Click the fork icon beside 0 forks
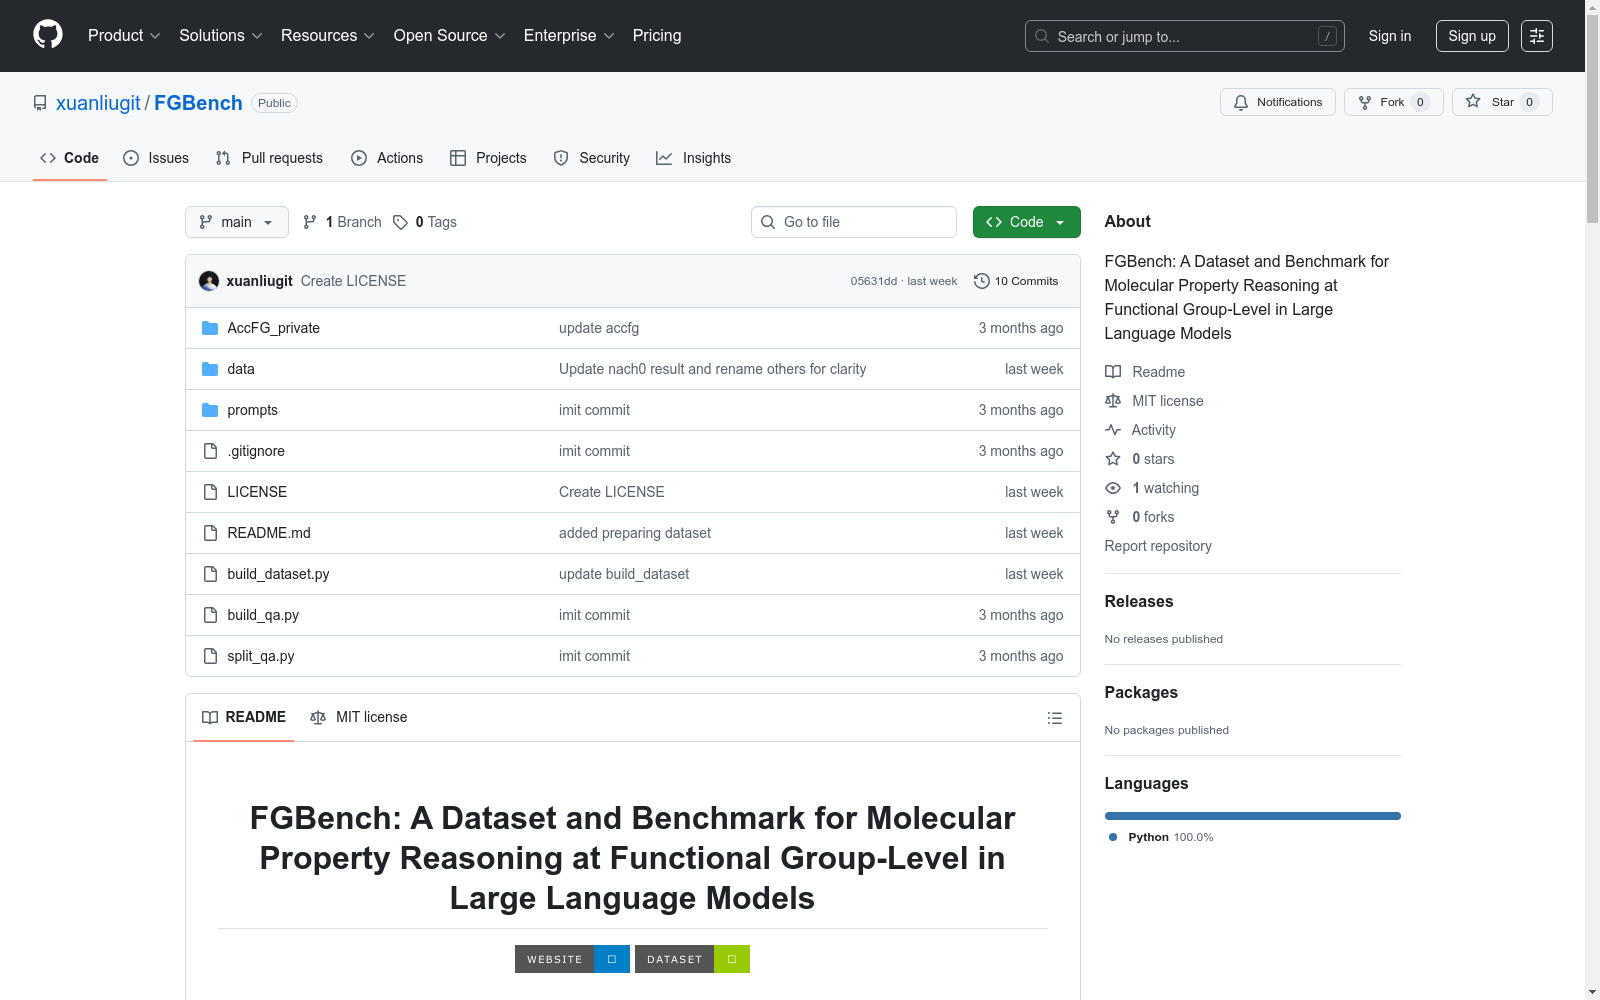 tap(1113, 517)
